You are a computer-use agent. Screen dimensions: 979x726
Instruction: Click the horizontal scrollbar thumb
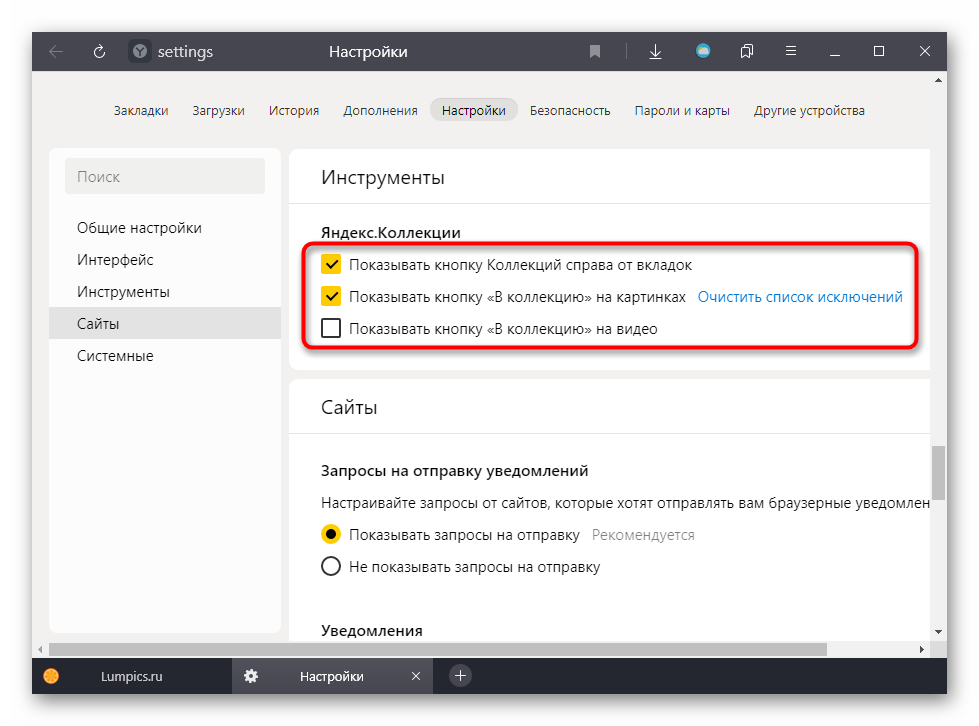[438, 649]
